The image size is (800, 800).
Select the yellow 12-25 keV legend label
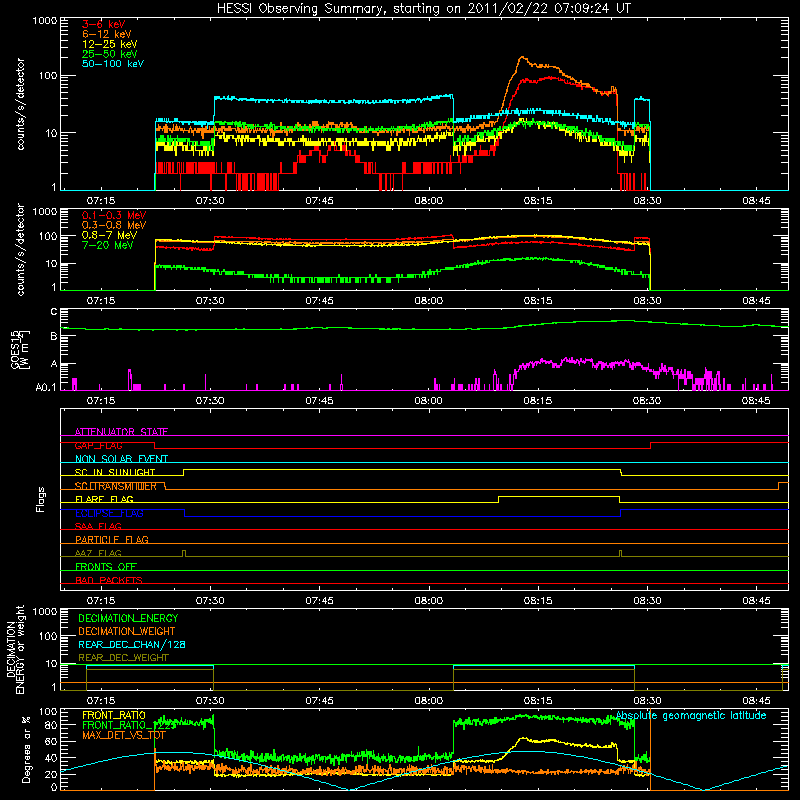(x=110, y=44)
